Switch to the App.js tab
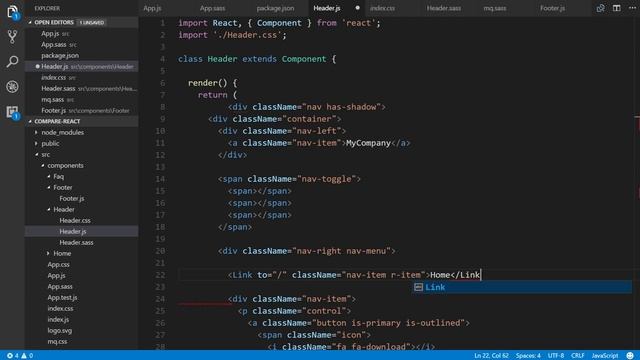Screen dimensions: 640x360 coord(152,8)
